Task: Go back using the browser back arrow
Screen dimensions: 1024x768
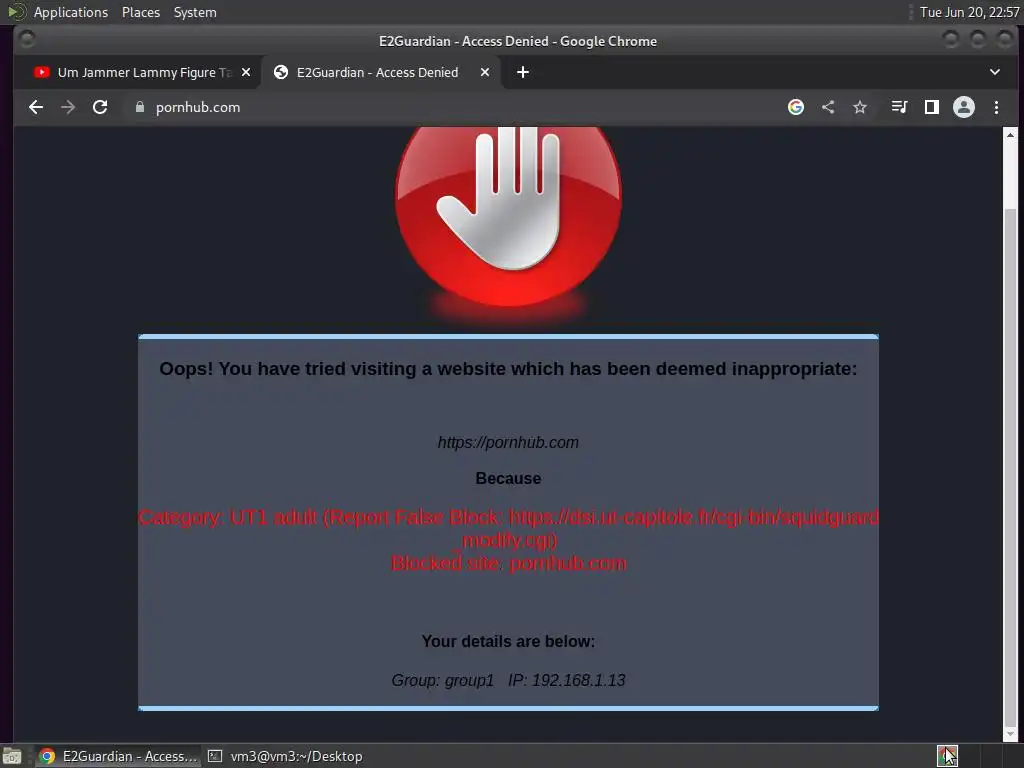Action: (36, 107)
